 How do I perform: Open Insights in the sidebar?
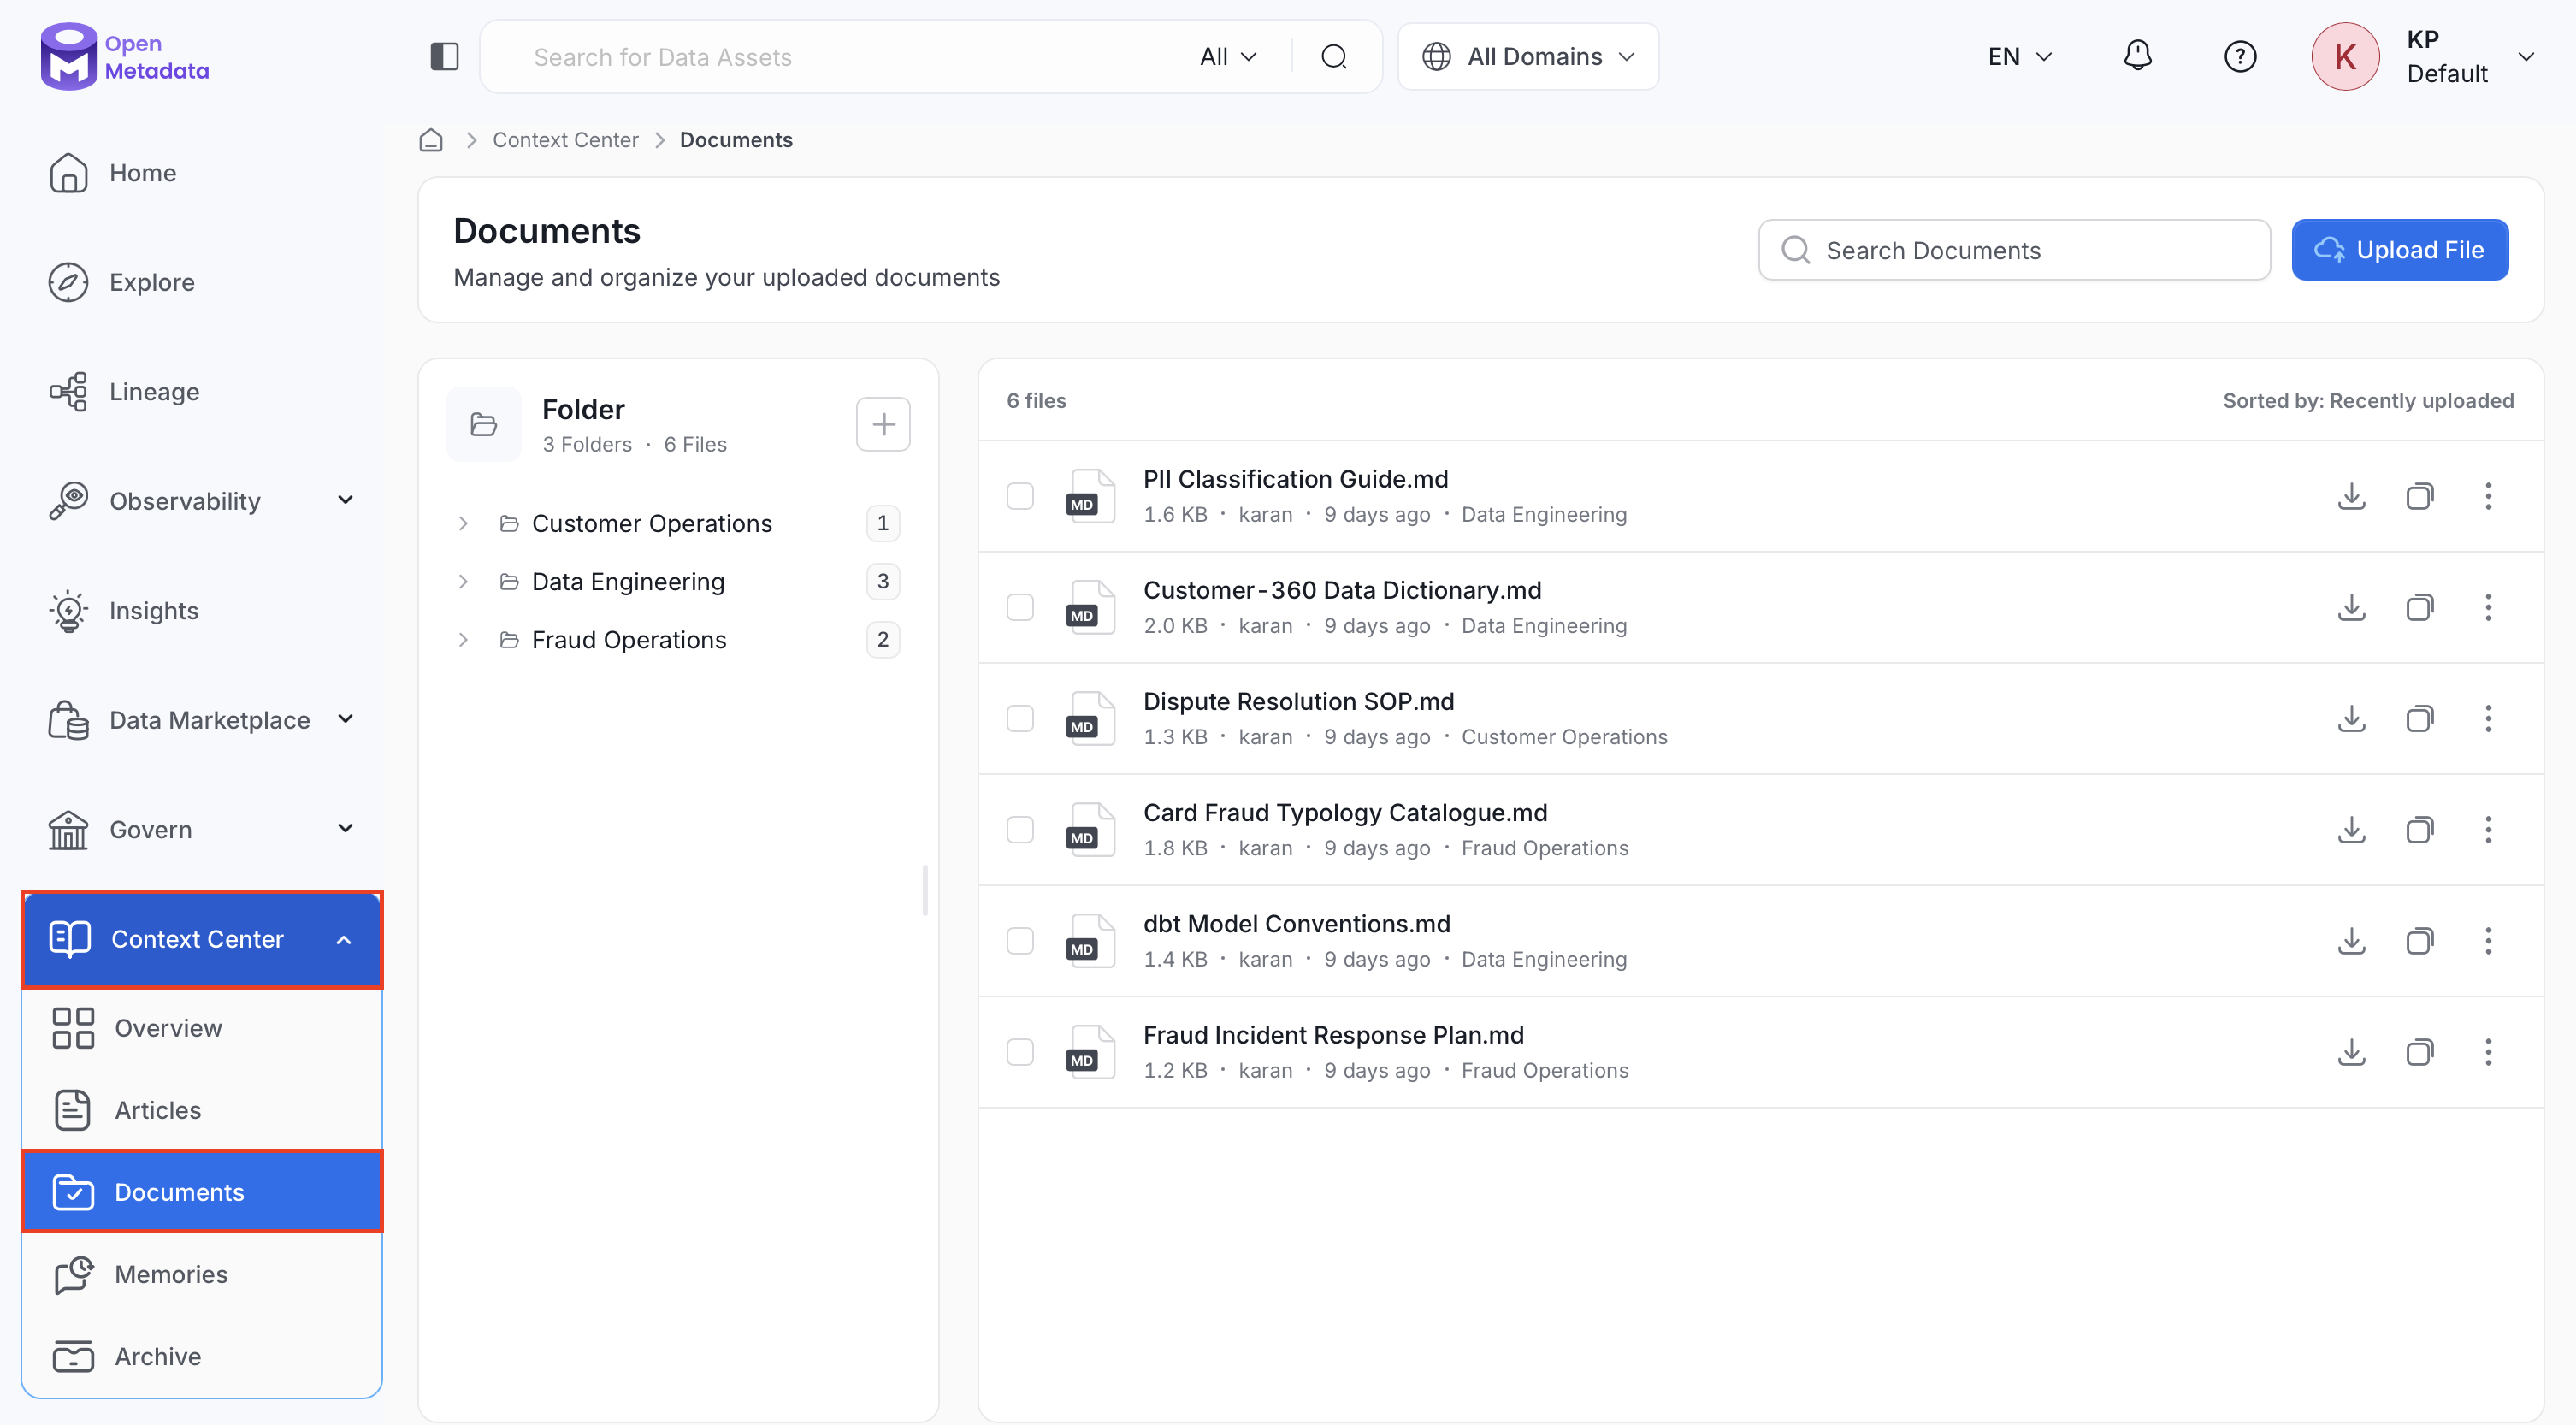click(x=201, y=610)
